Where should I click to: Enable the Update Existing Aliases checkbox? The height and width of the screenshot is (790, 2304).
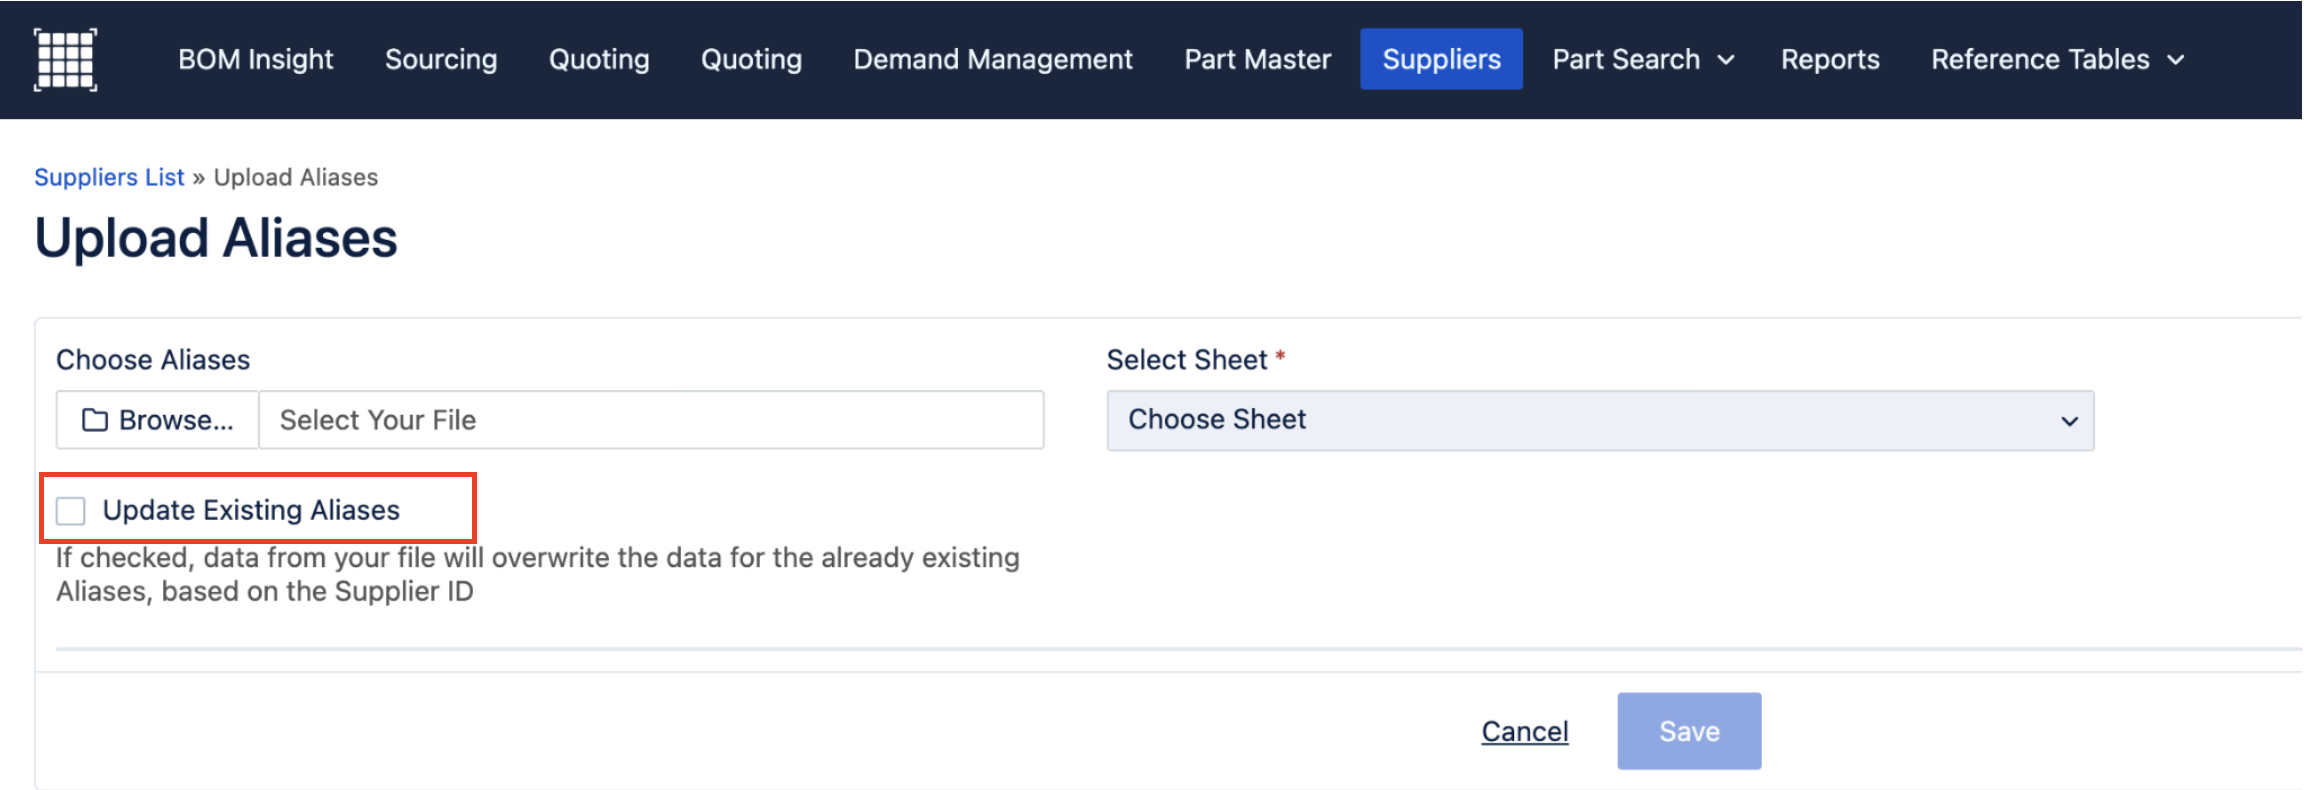[x=71, y=511]
